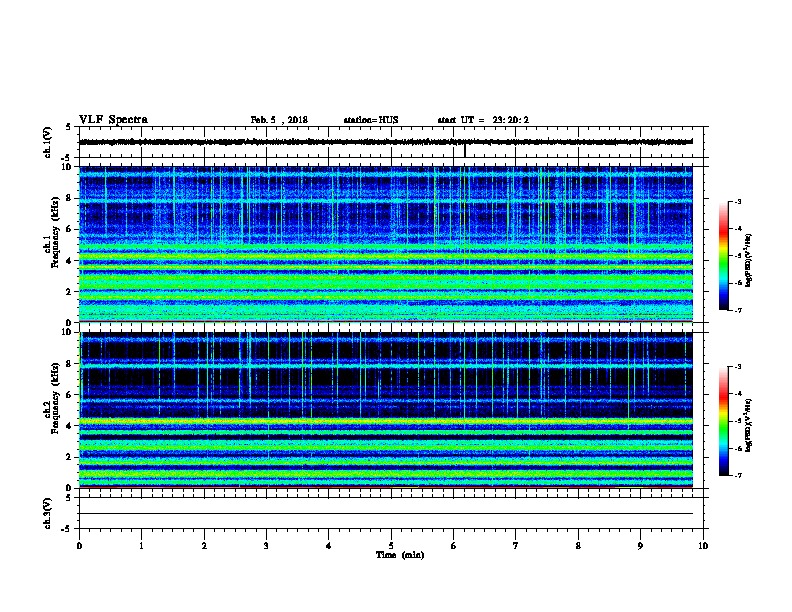Click the ch.1 spectrogram color scale bar
This screenshot has width=792, height=612.
tap(723, 256)
